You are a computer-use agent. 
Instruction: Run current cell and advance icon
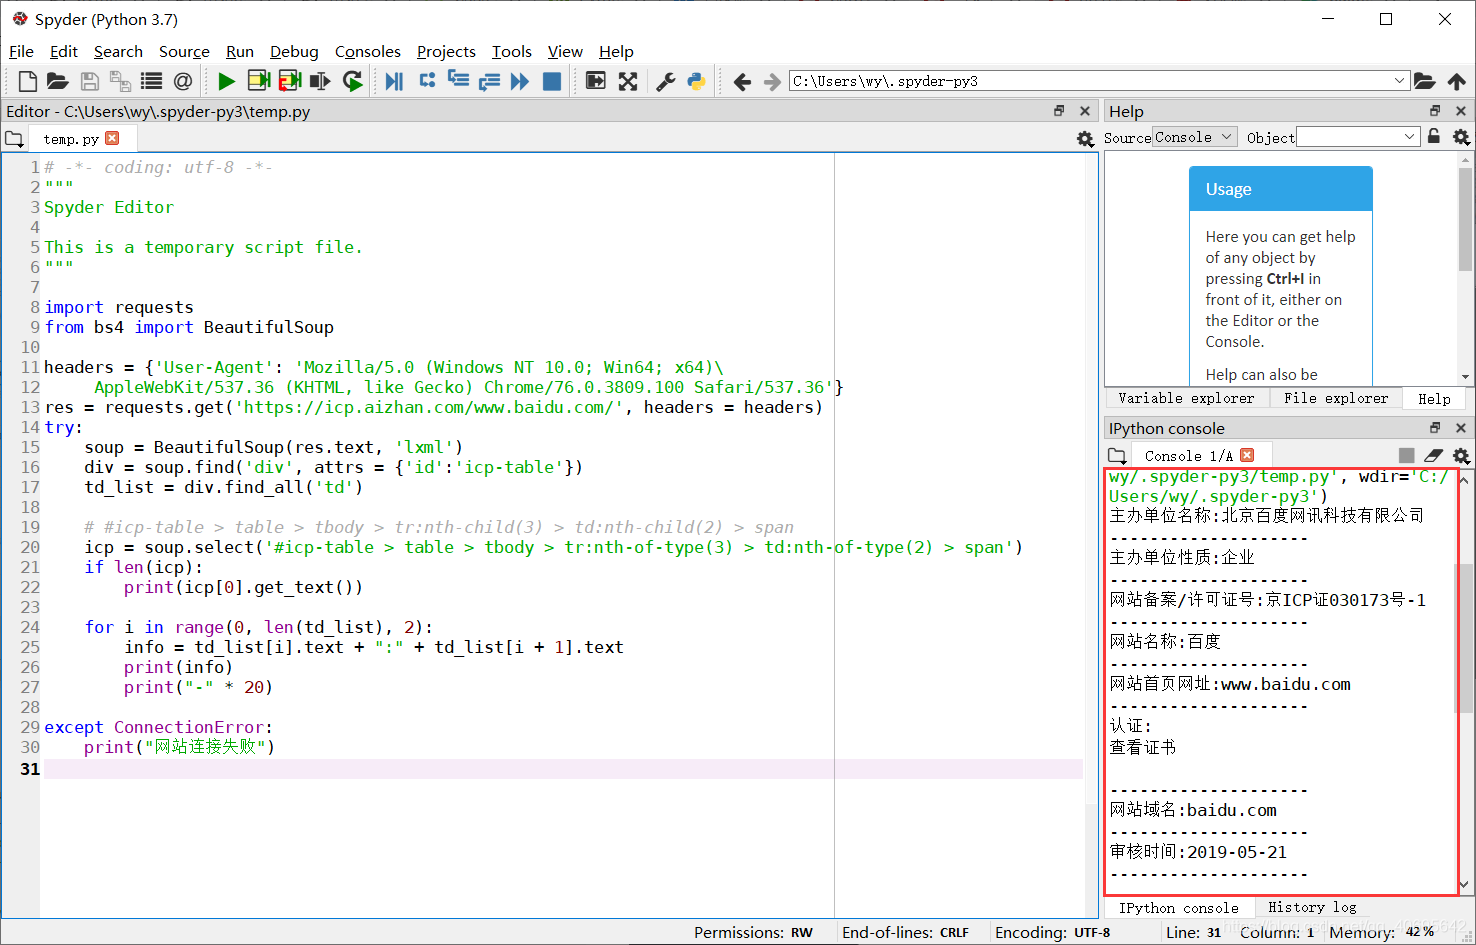tap(290, 81)
